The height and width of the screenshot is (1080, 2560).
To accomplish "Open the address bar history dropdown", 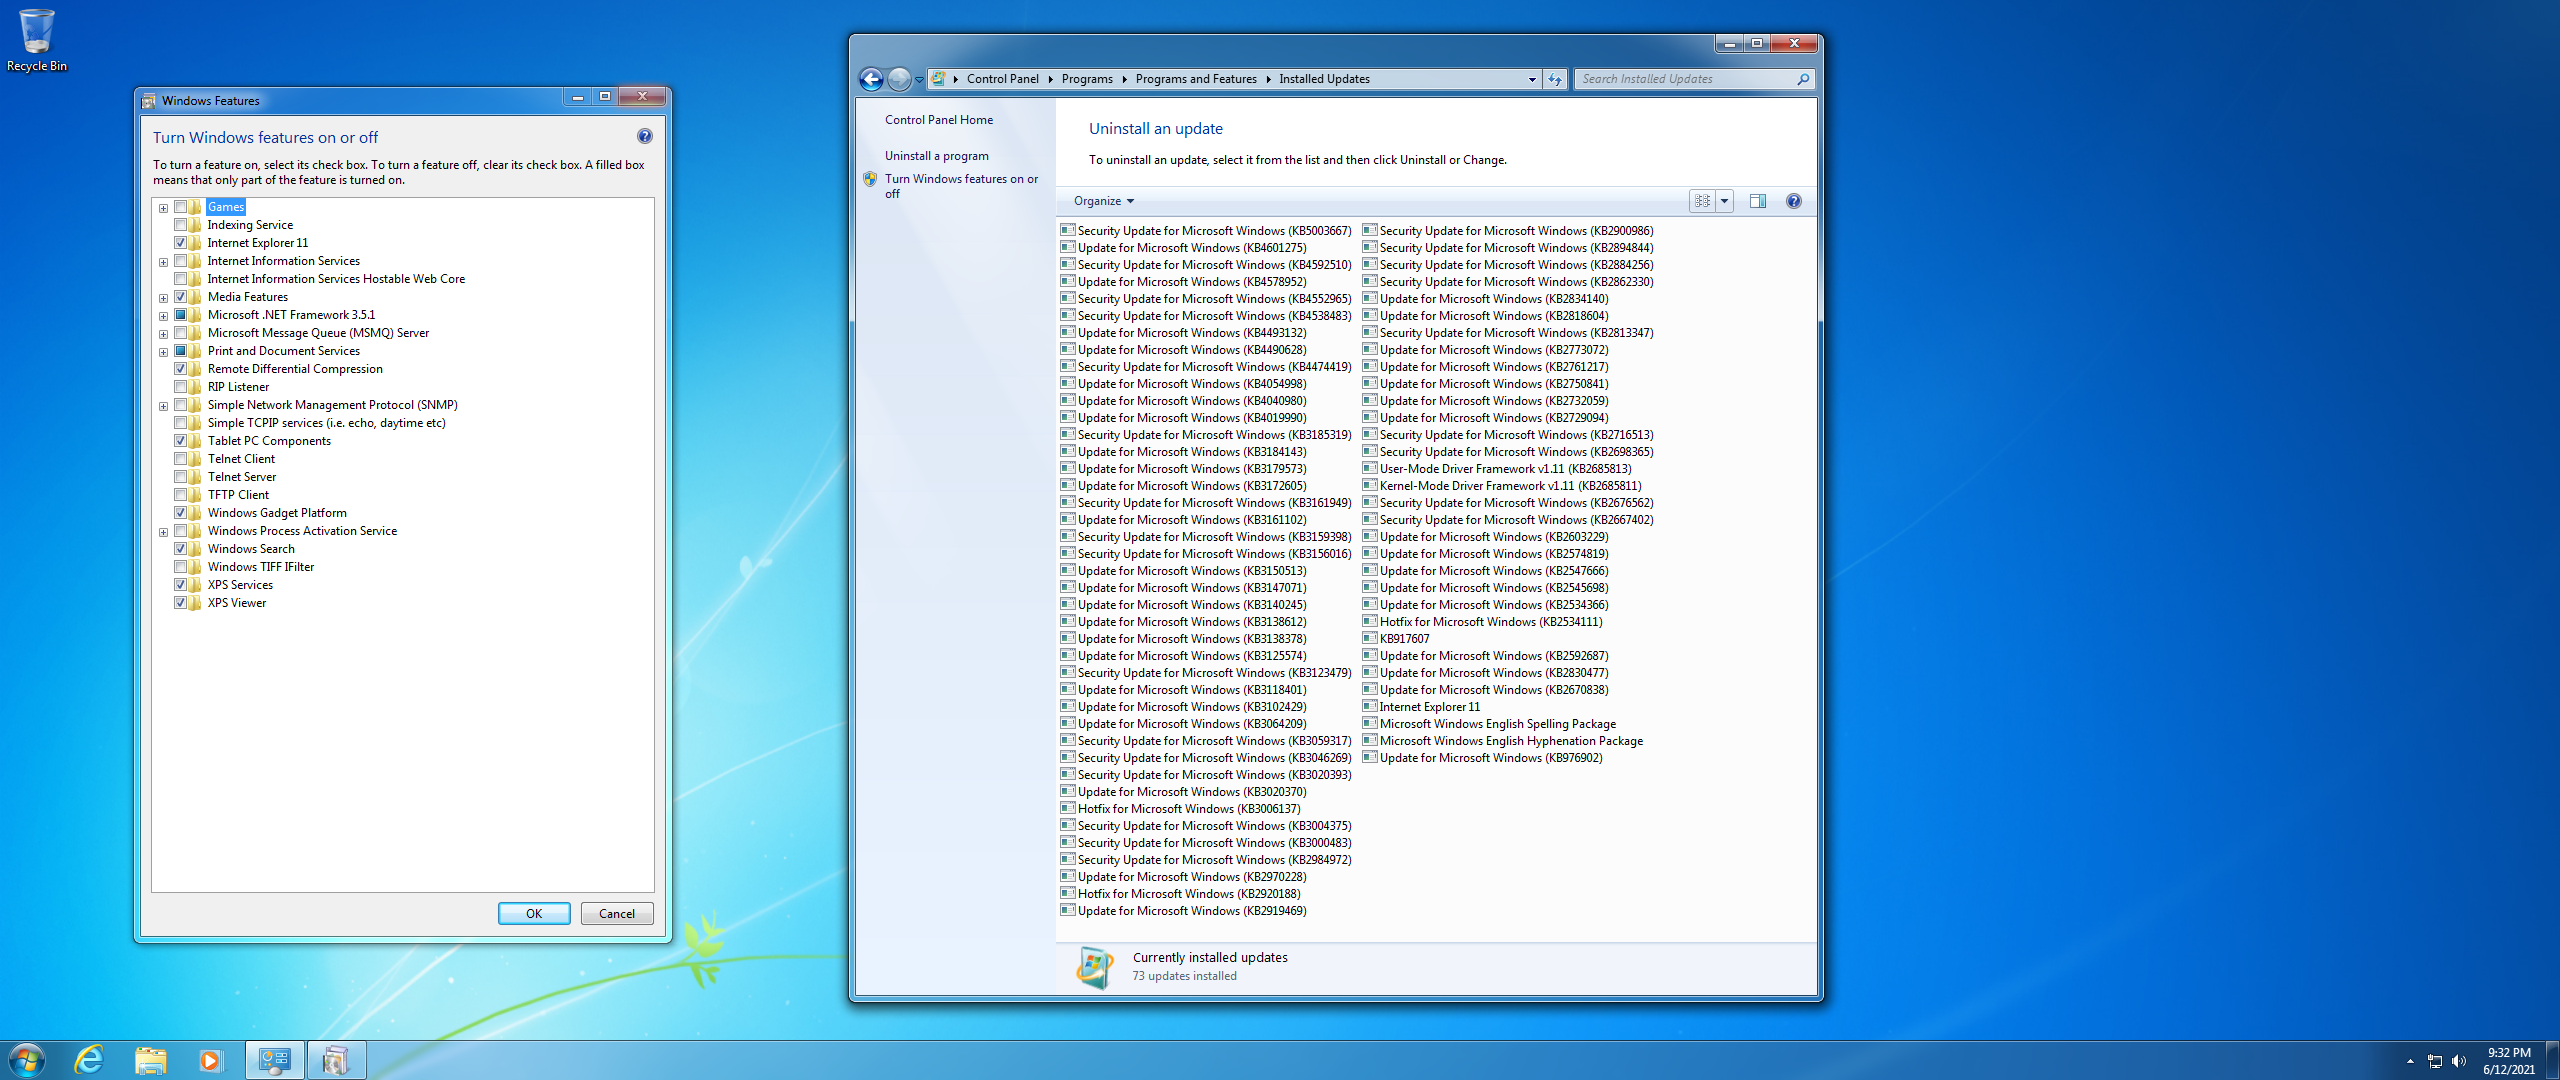I will pos(1532,79).
